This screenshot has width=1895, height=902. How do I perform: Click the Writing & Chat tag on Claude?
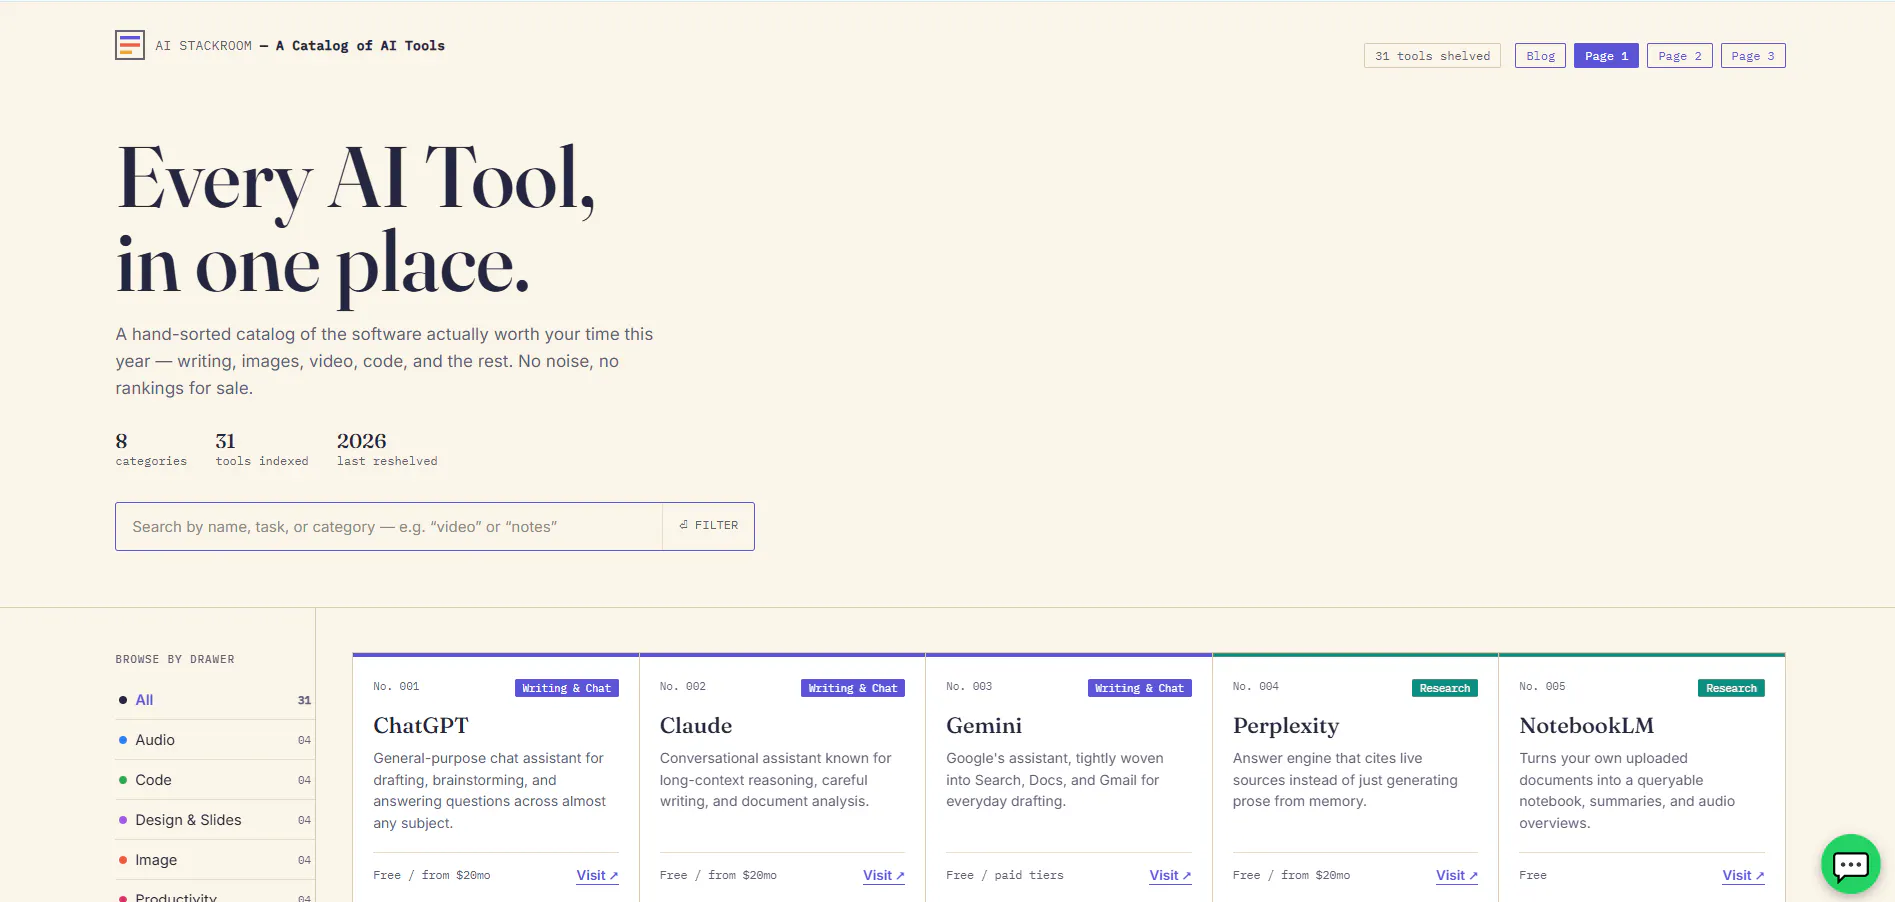click(x=853, y=688)
